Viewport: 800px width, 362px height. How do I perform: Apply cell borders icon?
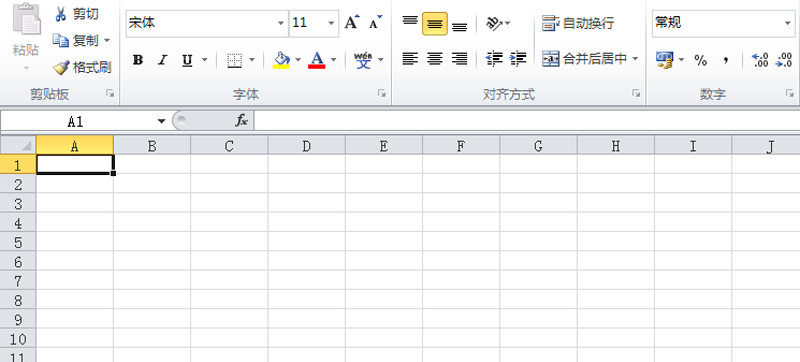(x=234, y=61)
